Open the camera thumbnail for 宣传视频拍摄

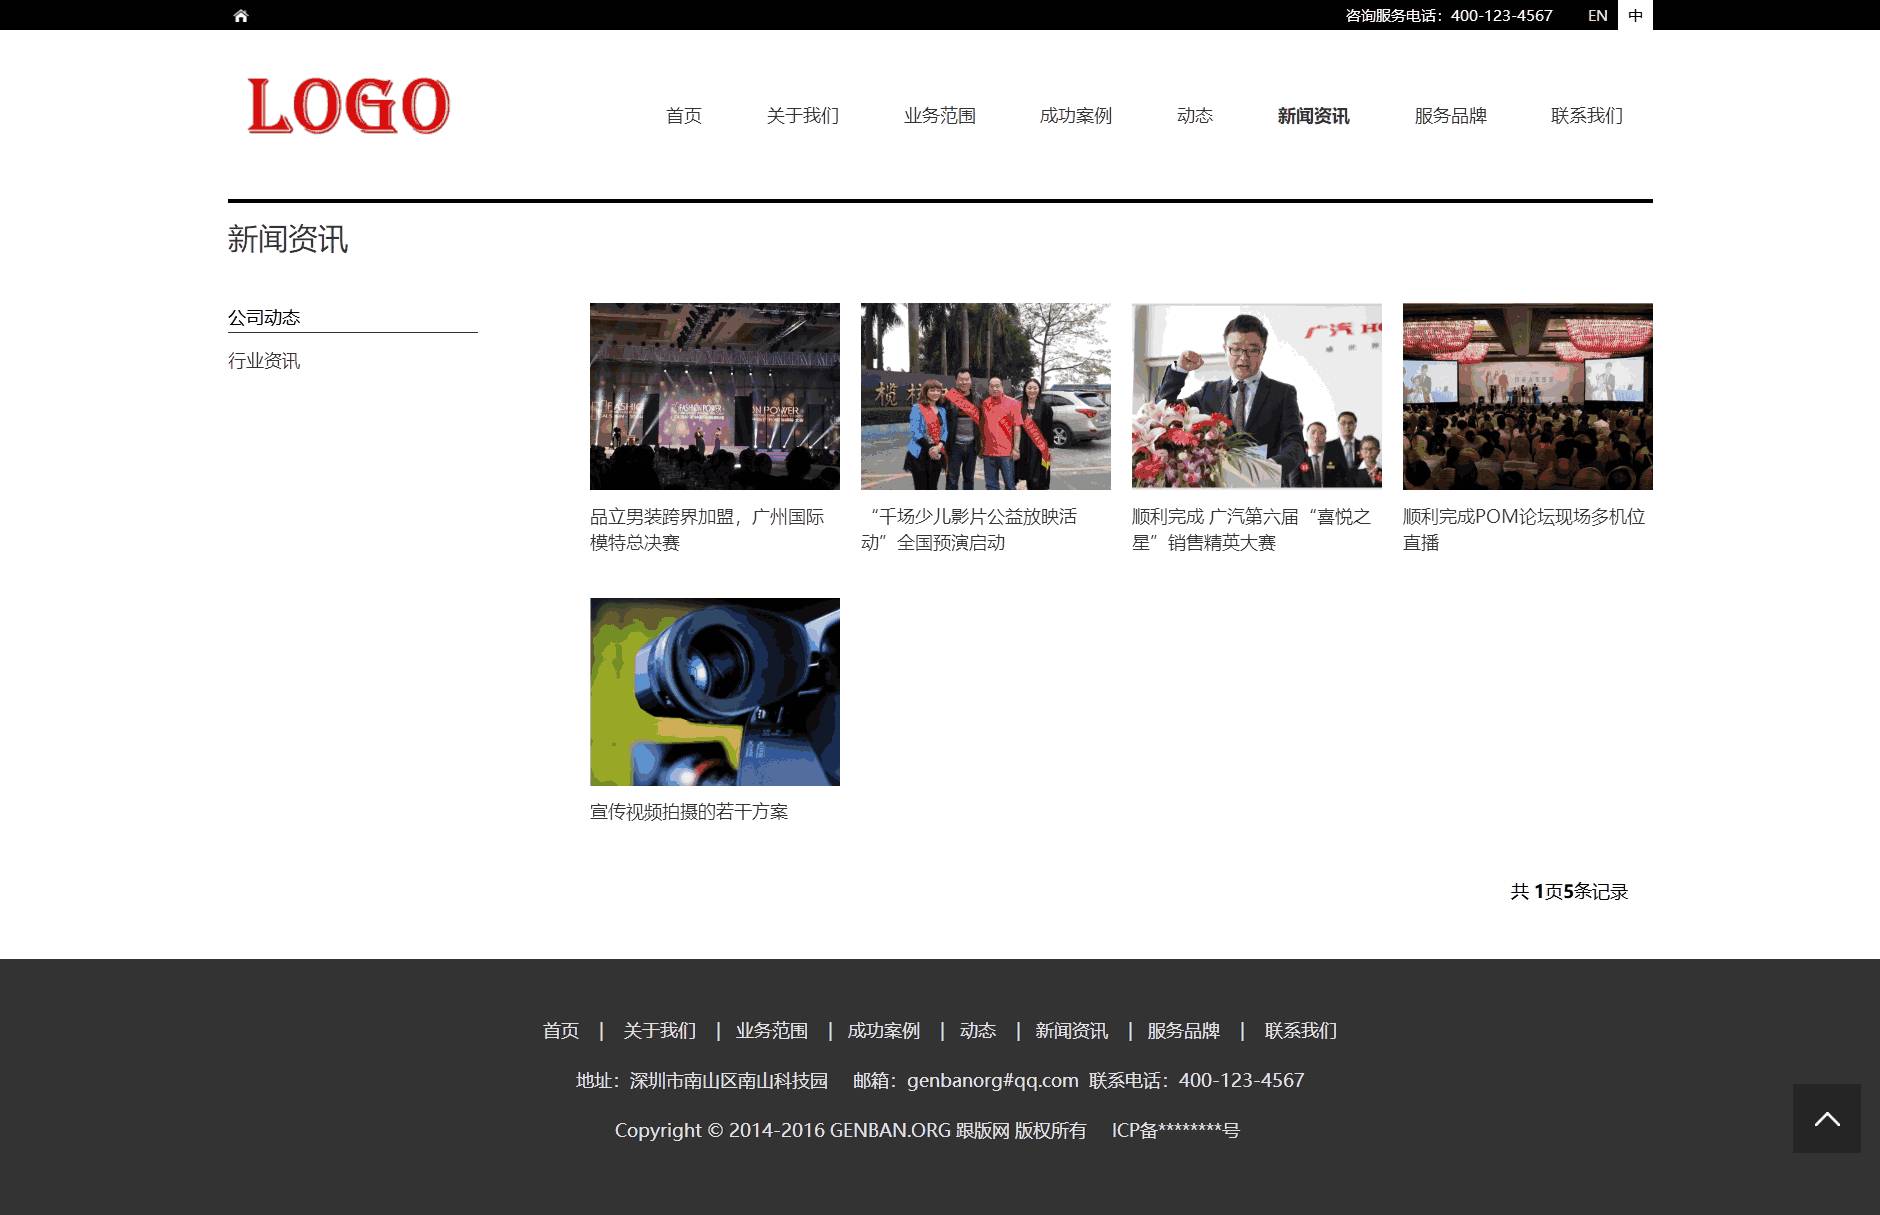coord(715,692)
